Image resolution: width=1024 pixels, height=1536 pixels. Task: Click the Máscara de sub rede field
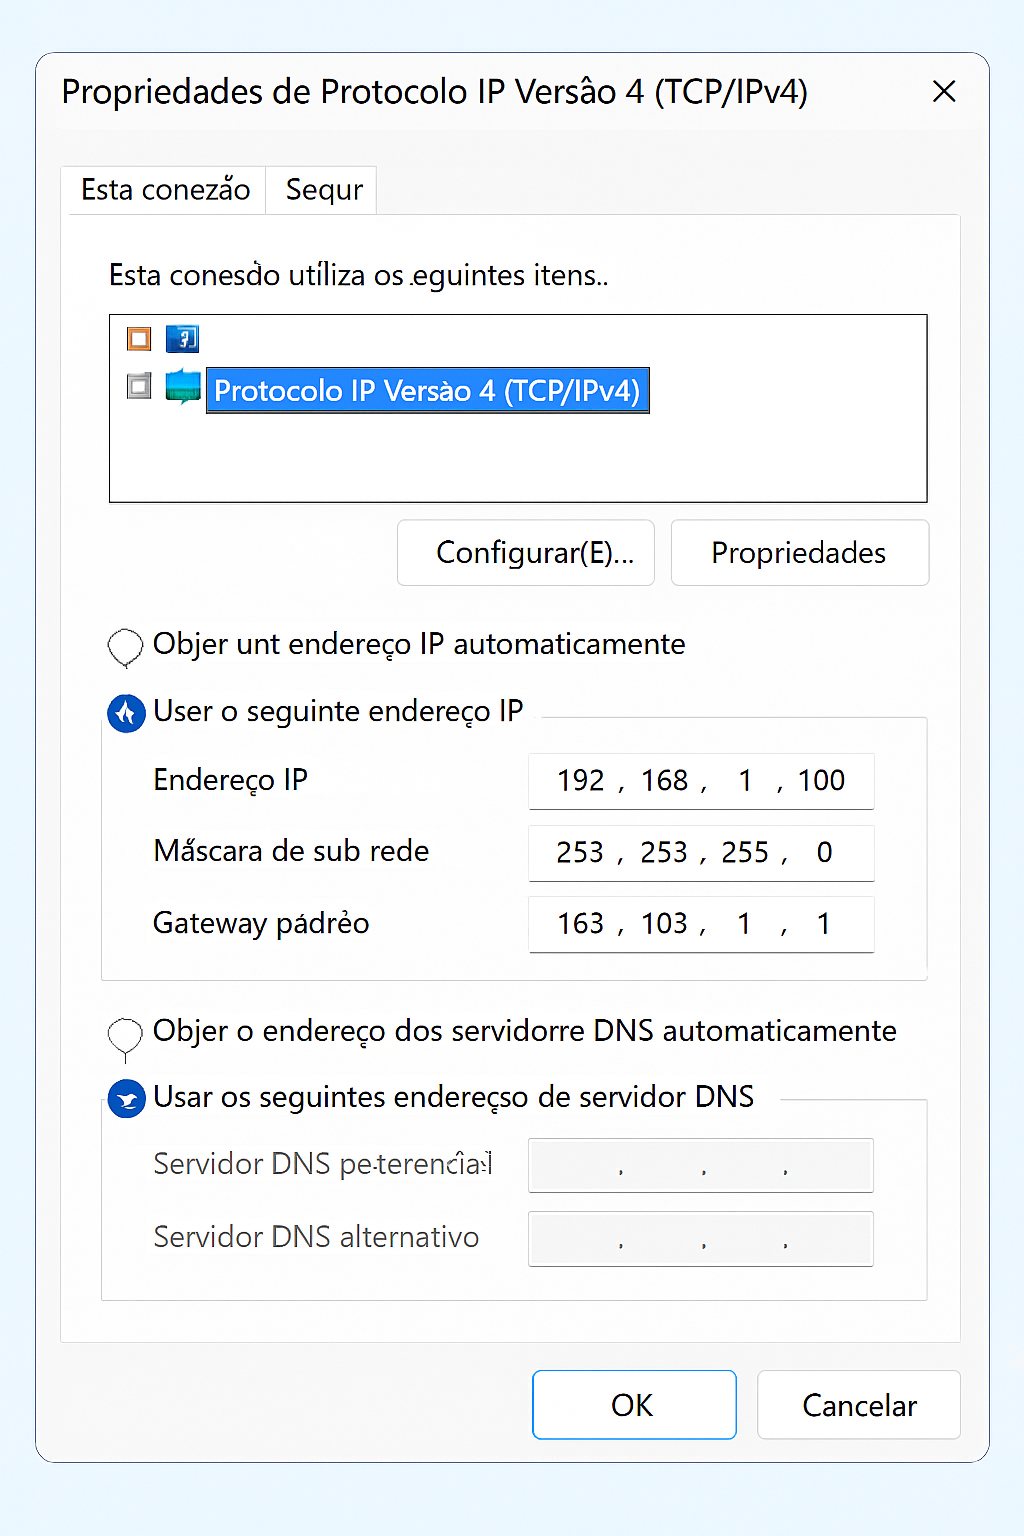tap(700, 853)
